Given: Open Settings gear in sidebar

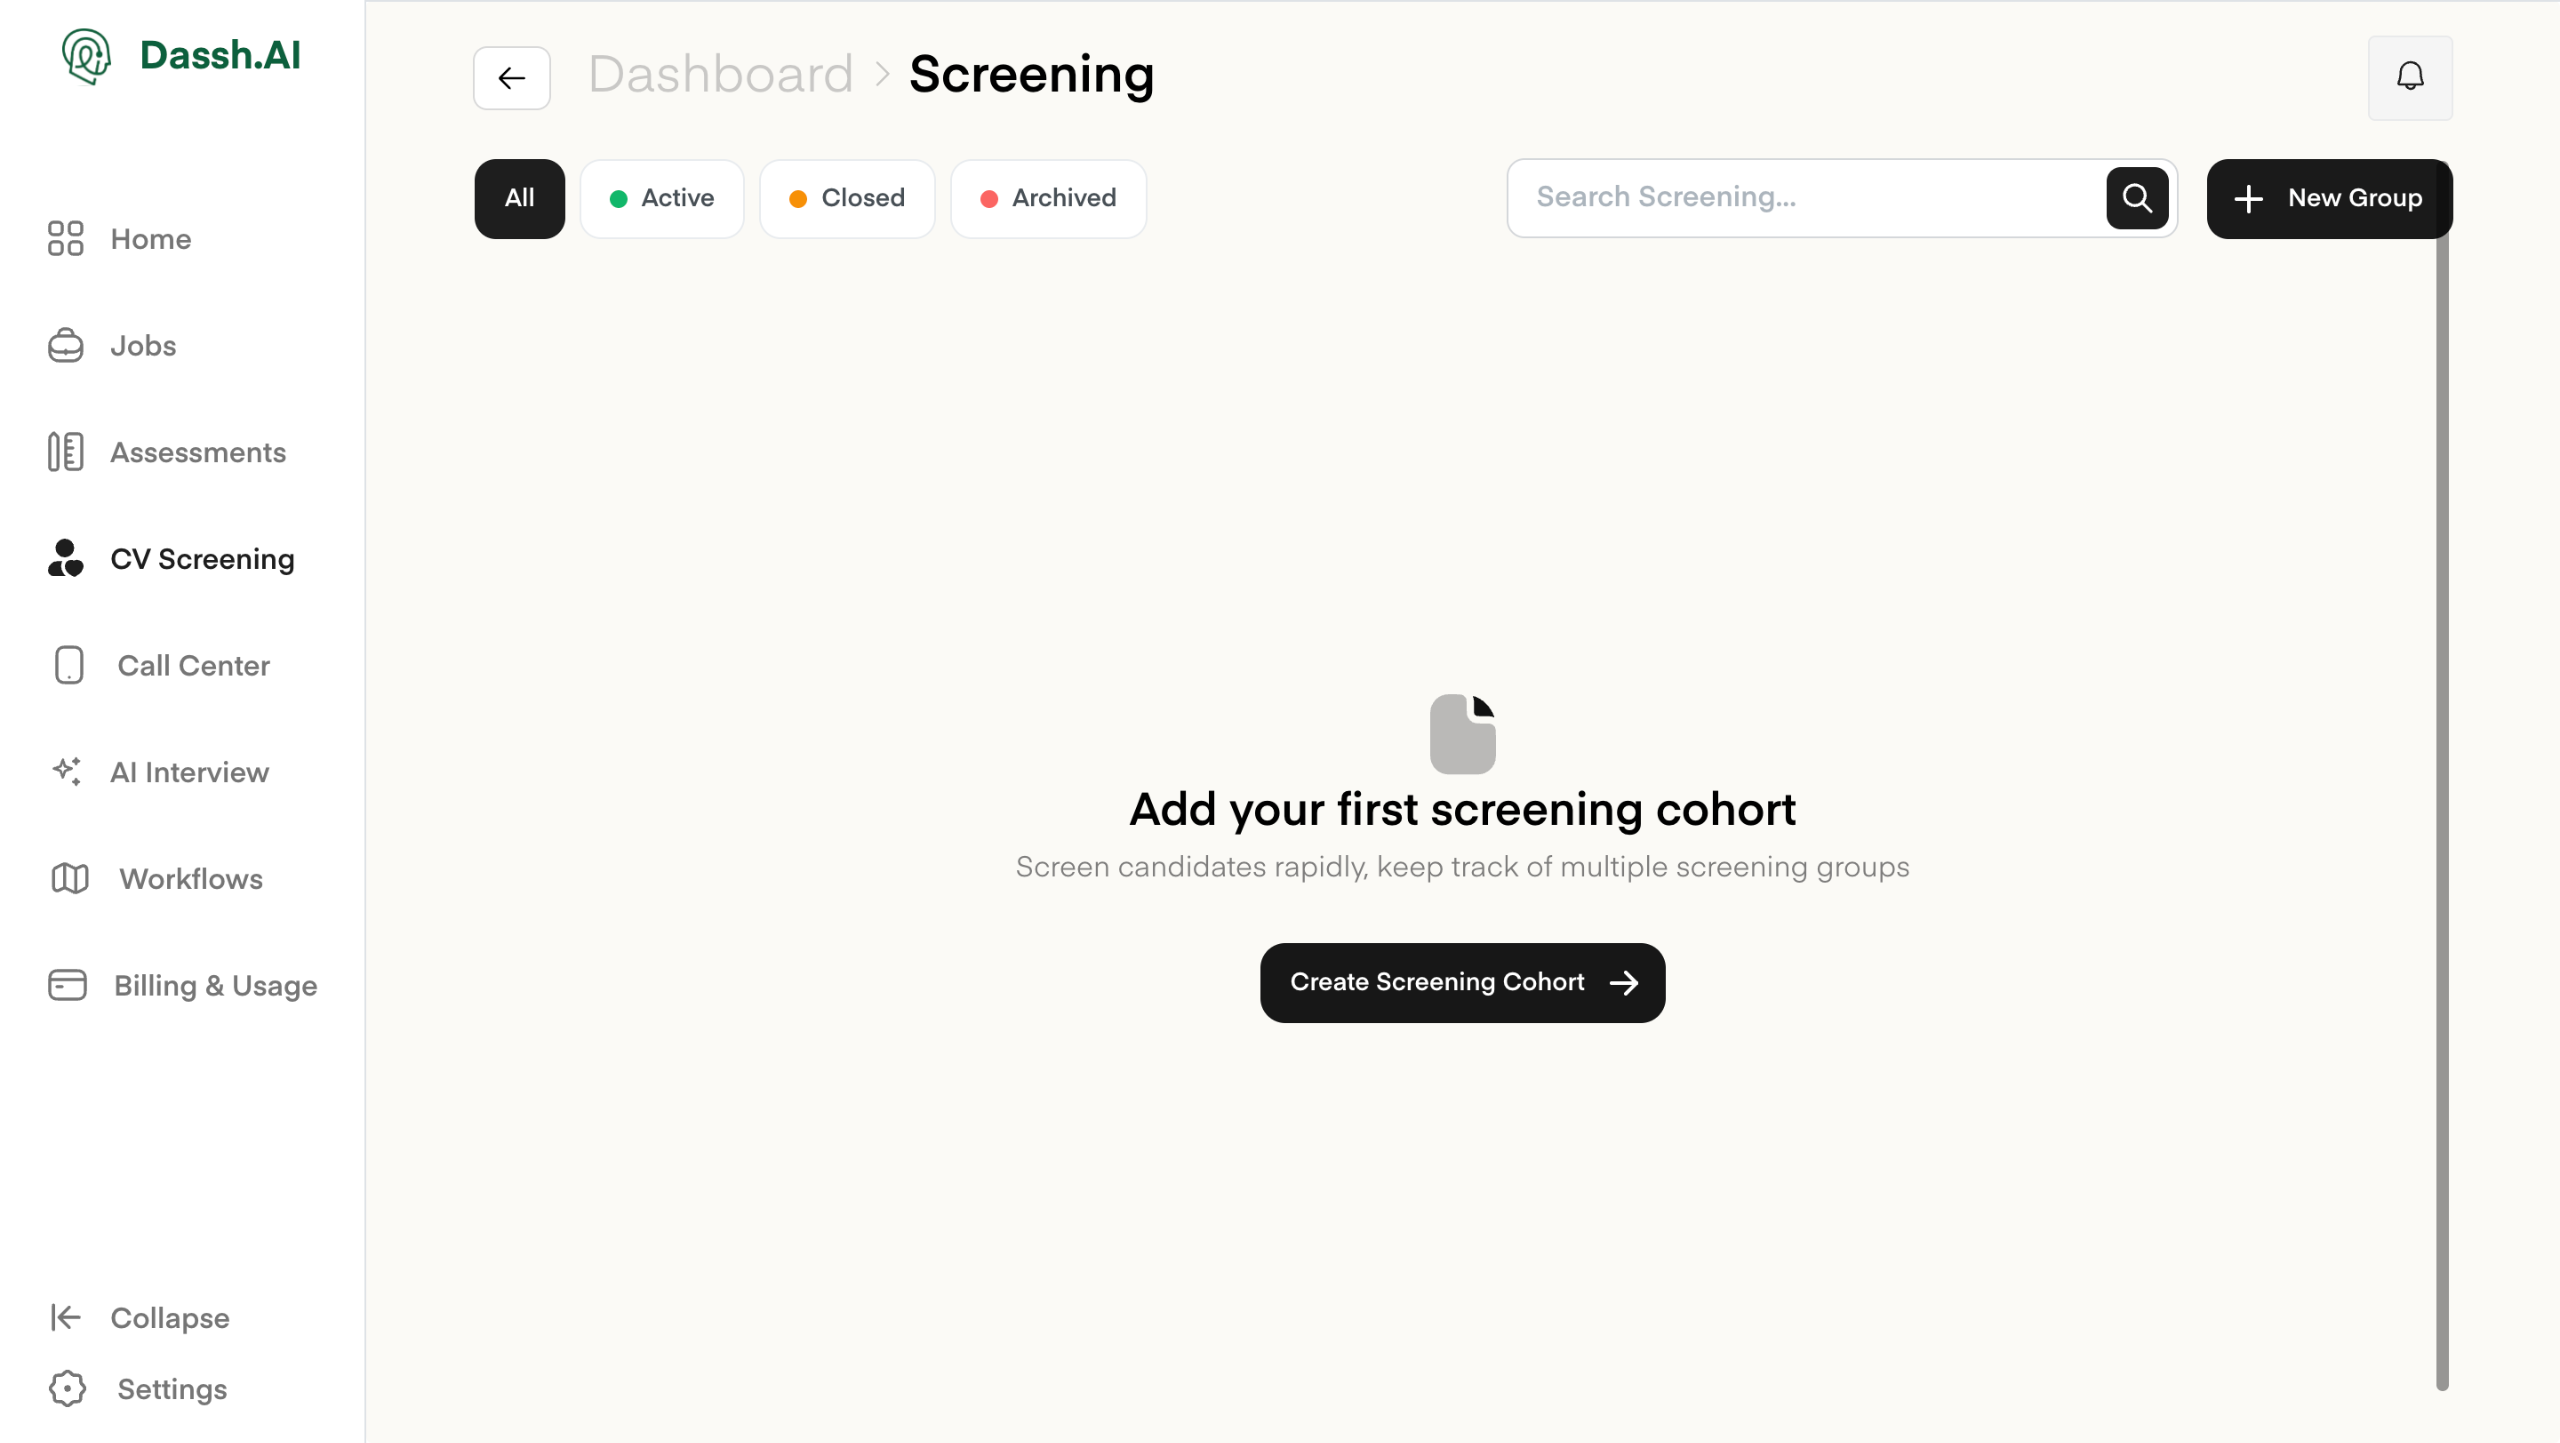Looking at the screenshot, I should 67,1388.
